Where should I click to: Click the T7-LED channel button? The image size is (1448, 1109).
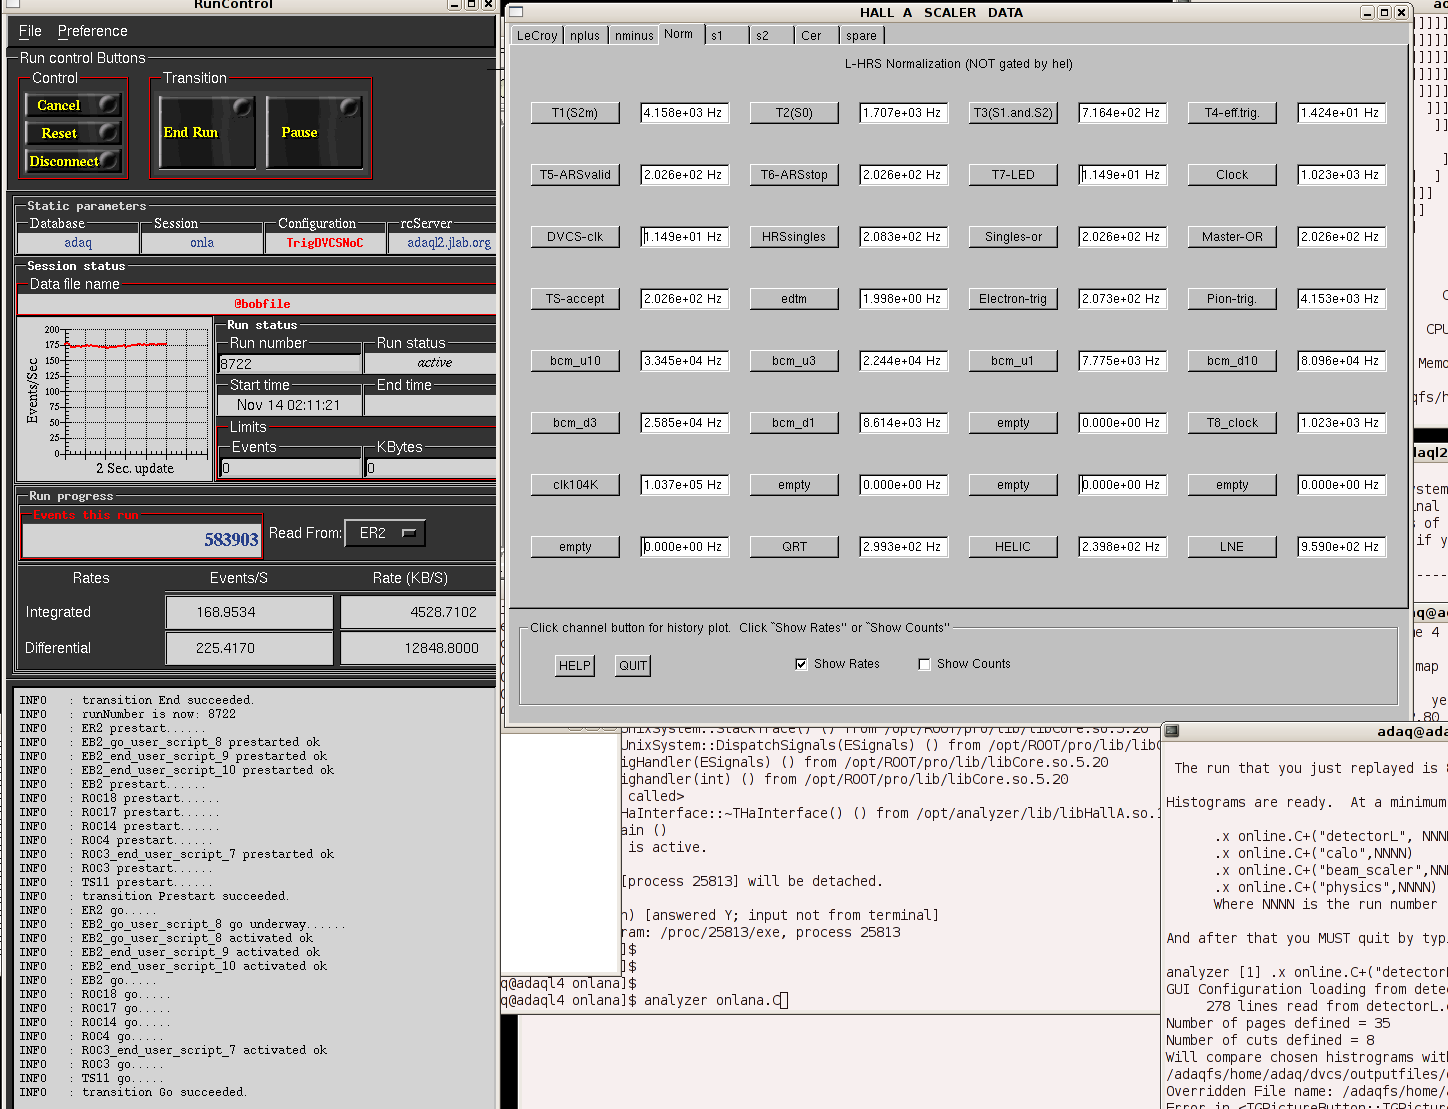pos(1013,175)
